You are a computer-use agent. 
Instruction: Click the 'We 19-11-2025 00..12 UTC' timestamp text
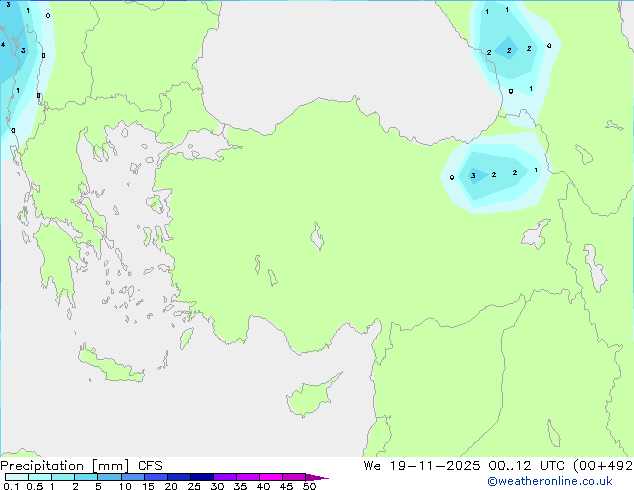pos(466,466)
